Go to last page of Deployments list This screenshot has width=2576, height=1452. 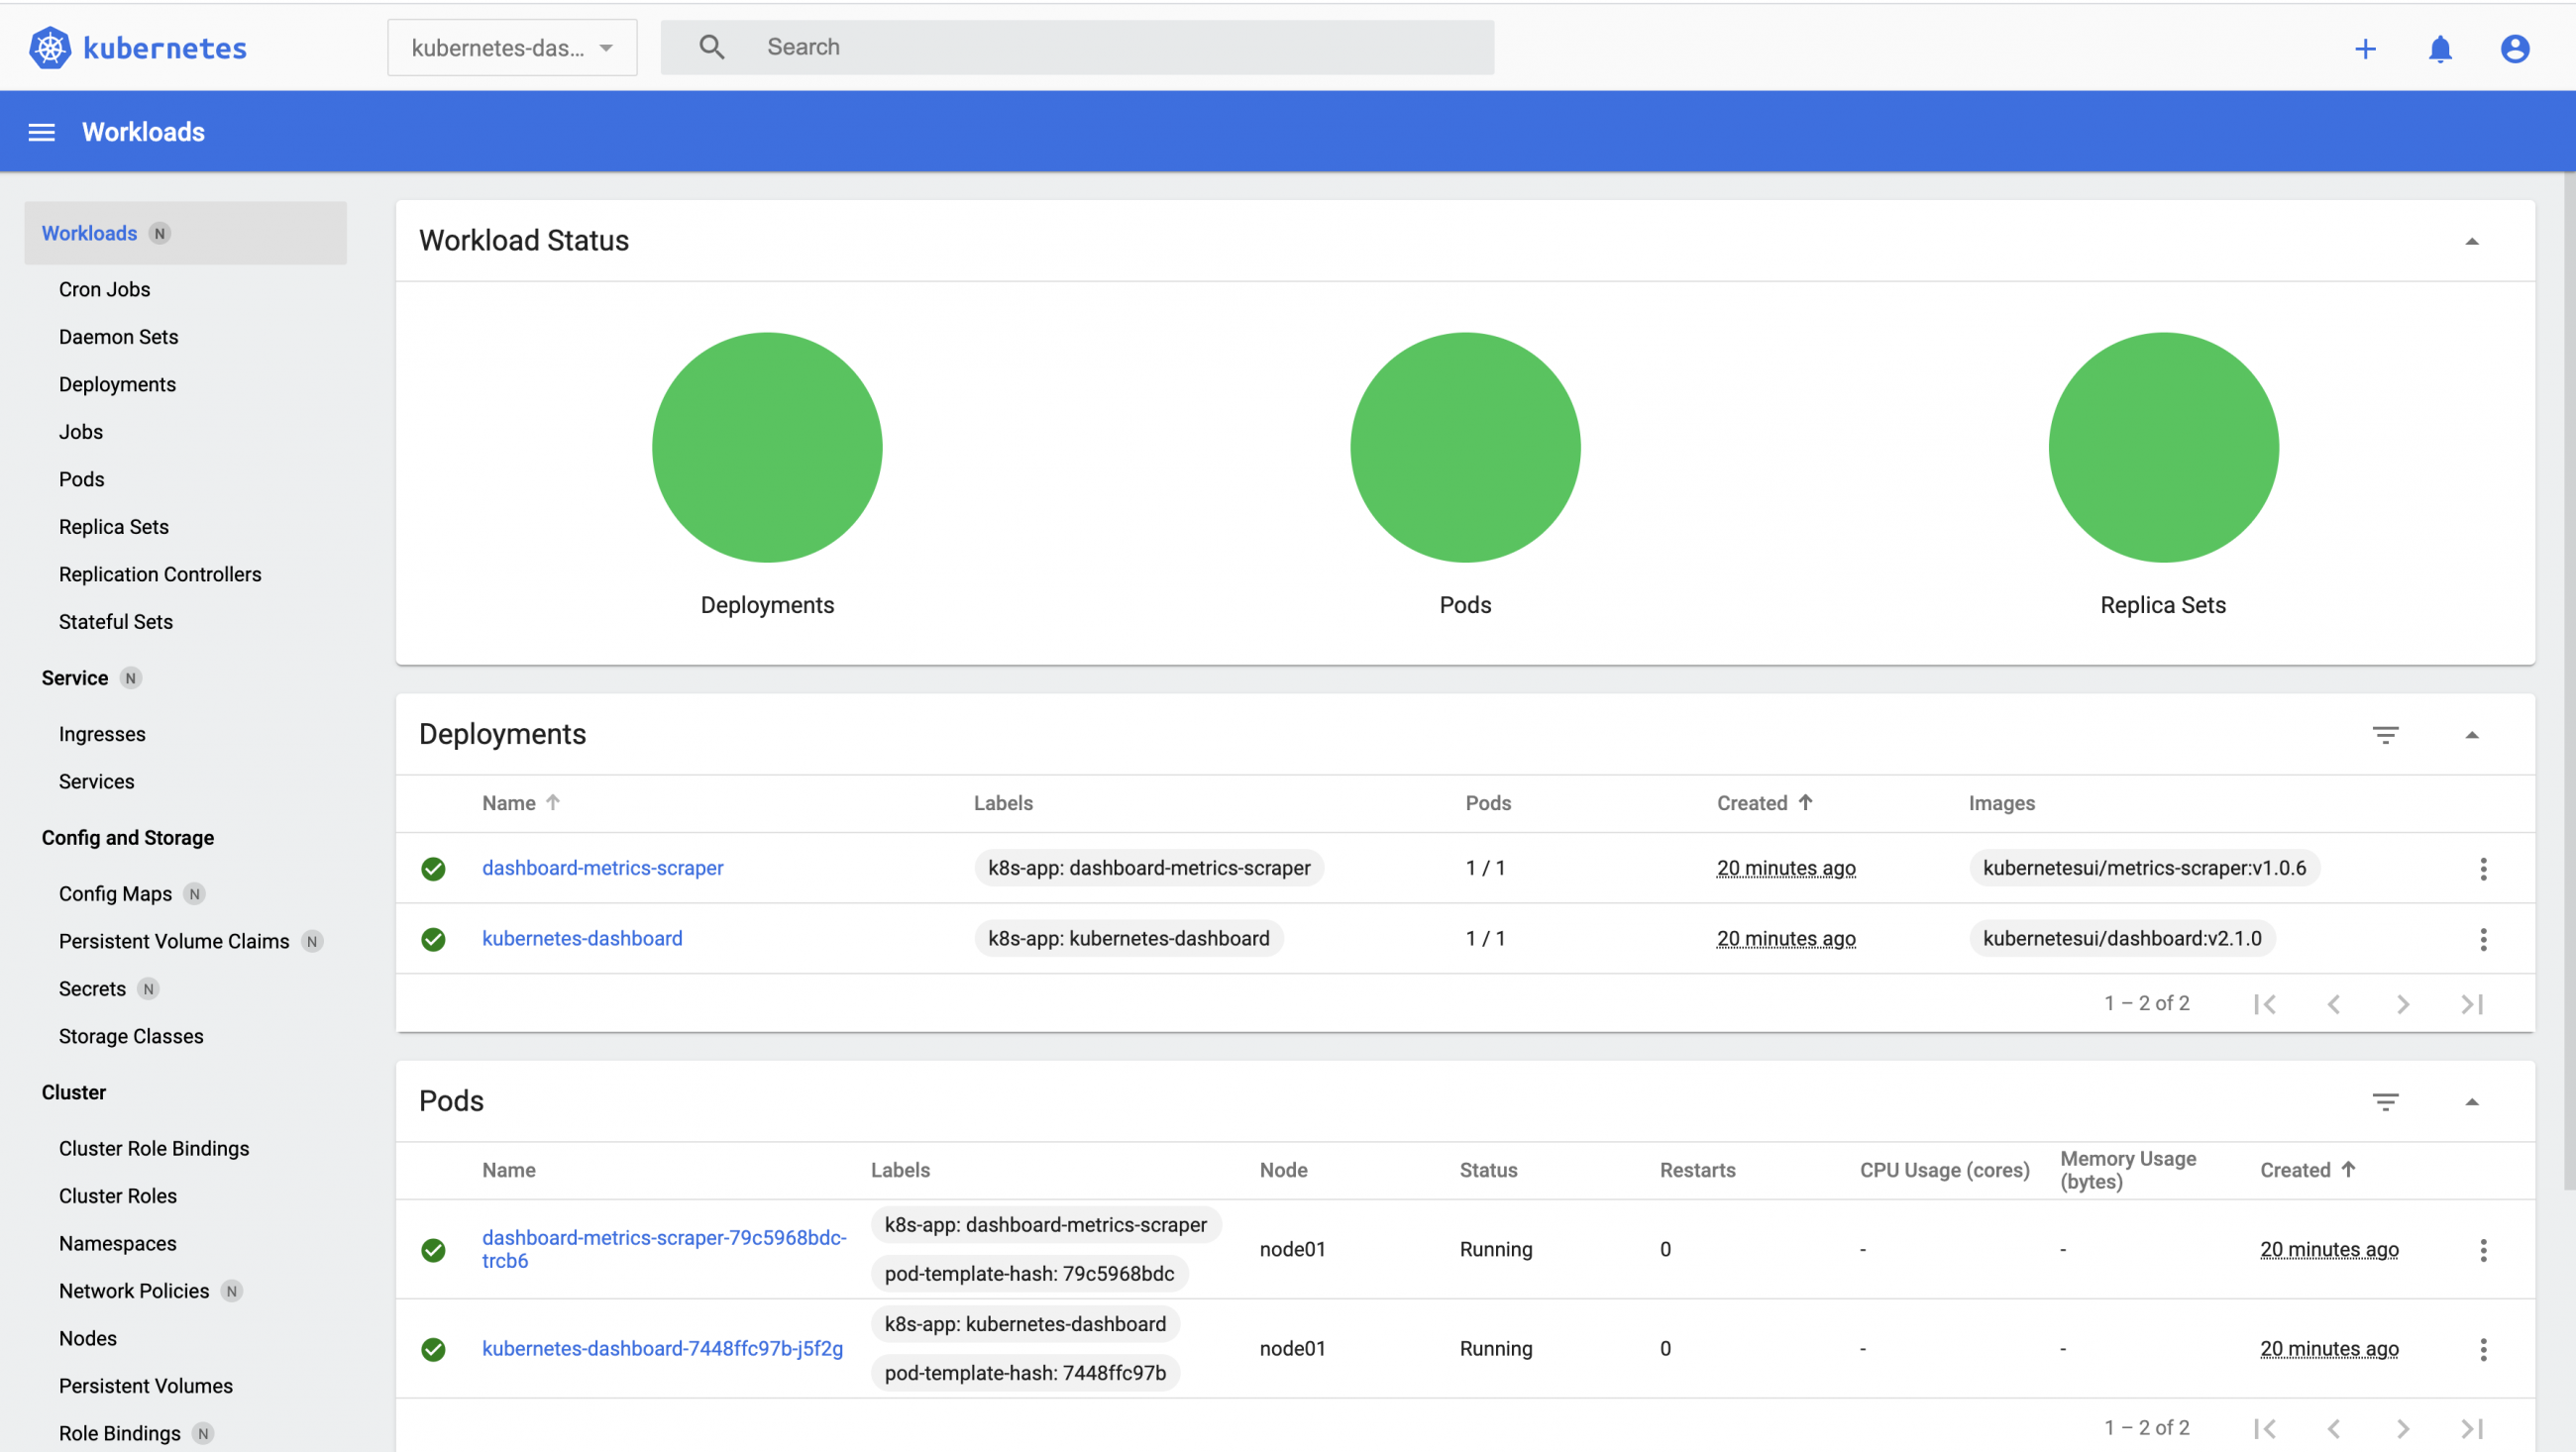pos(2472,1004)
